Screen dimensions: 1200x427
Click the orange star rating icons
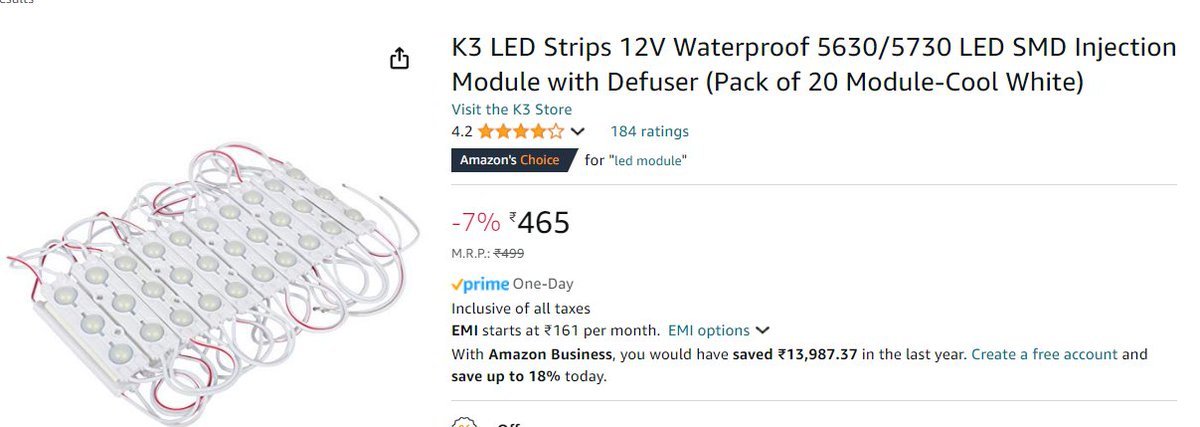point(520,131)
